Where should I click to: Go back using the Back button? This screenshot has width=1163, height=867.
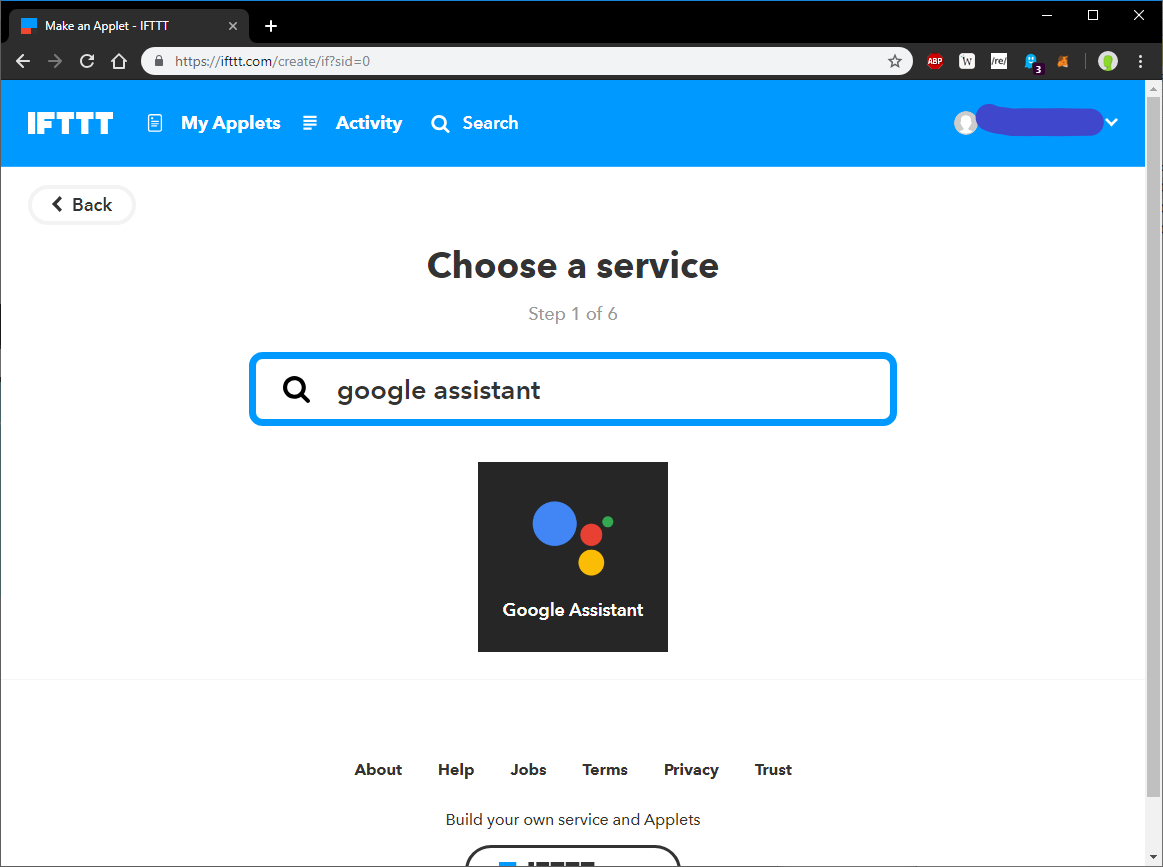point(82,205)
